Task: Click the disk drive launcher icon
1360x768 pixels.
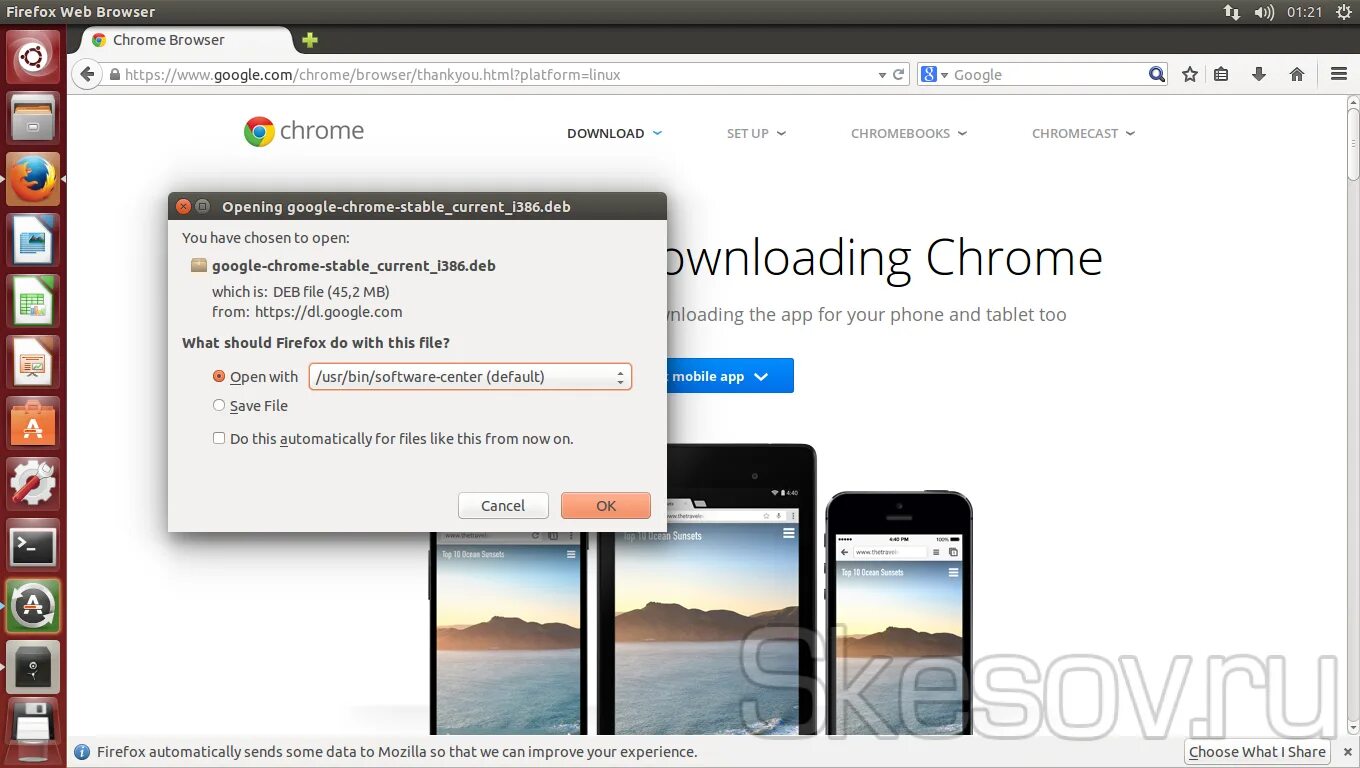Action: tap(33, 667)
